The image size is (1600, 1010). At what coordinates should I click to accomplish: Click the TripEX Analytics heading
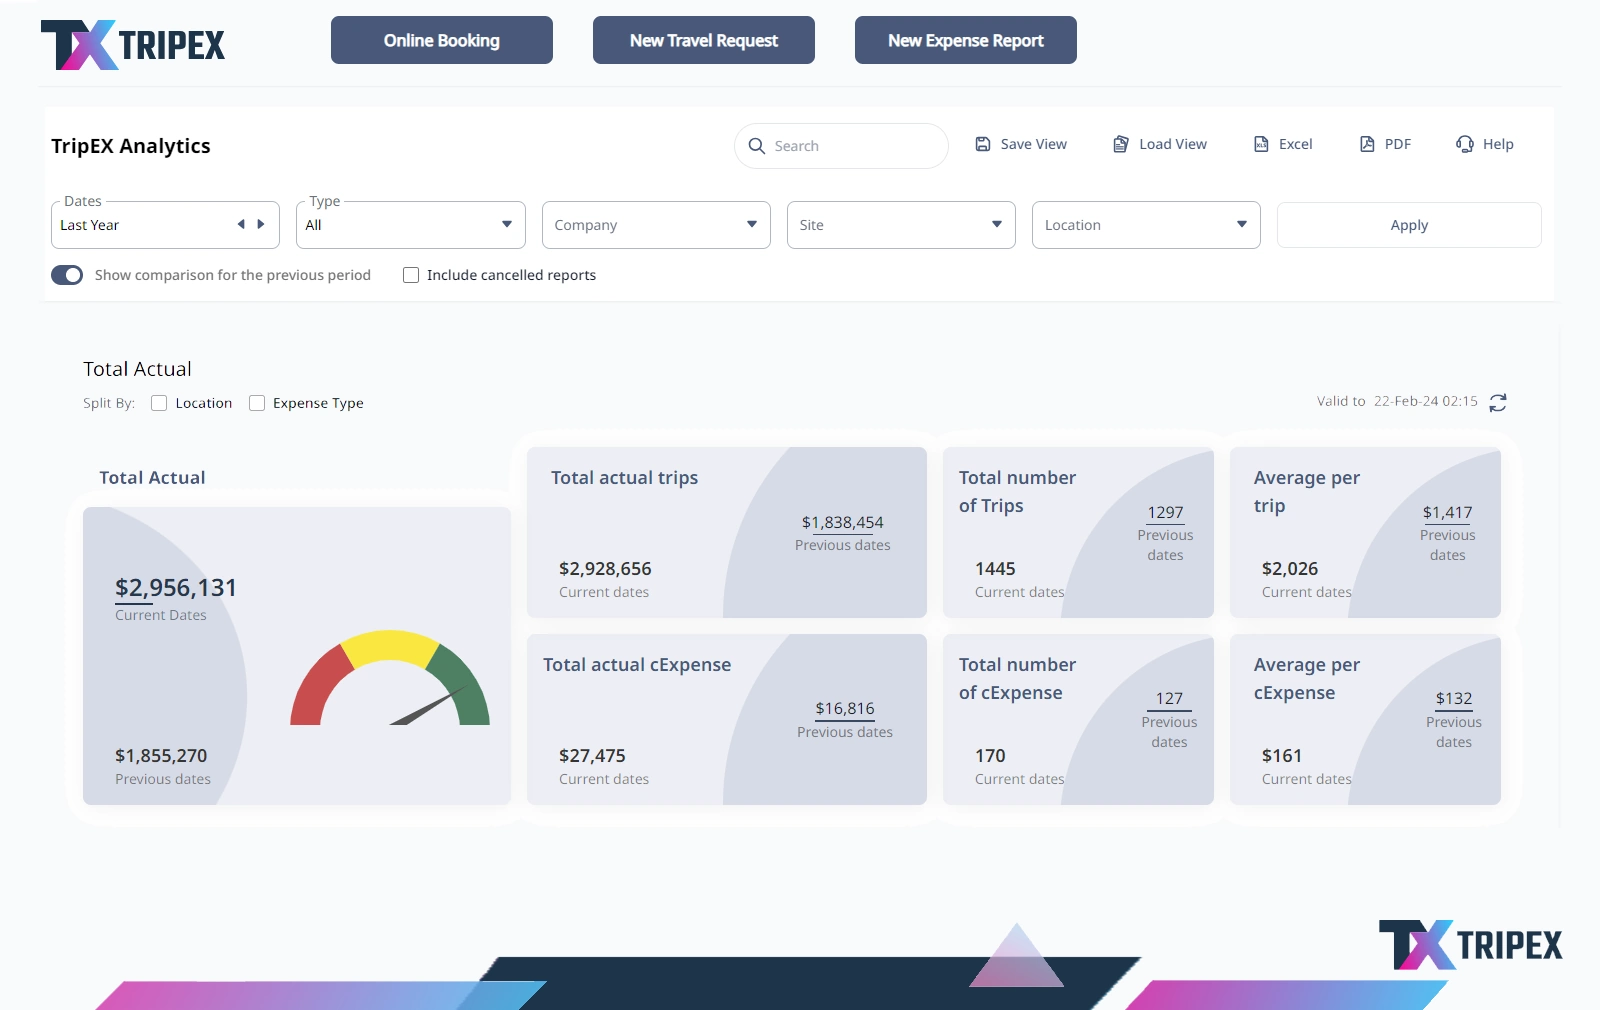(x=131, y=146)
